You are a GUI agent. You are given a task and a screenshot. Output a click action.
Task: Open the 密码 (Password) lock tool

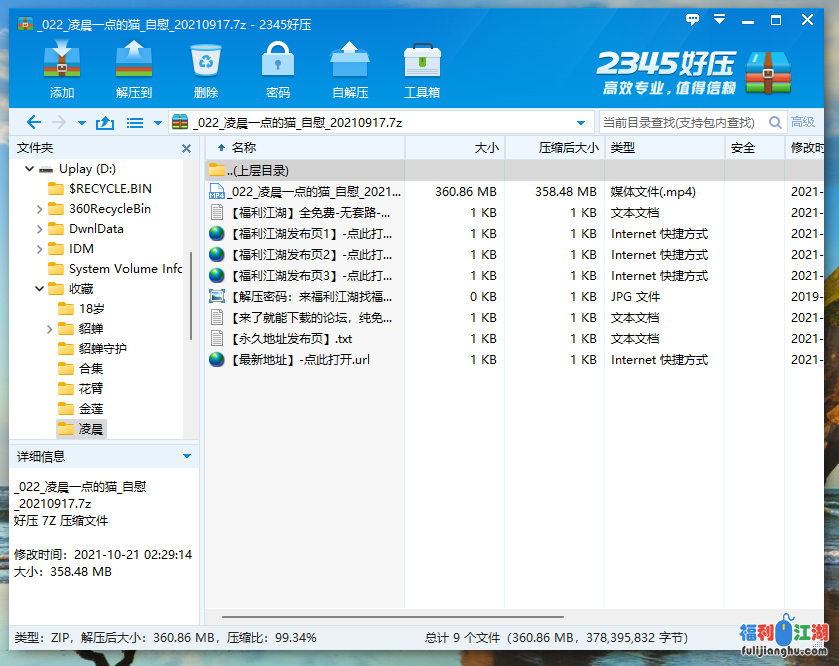point(278,62)
